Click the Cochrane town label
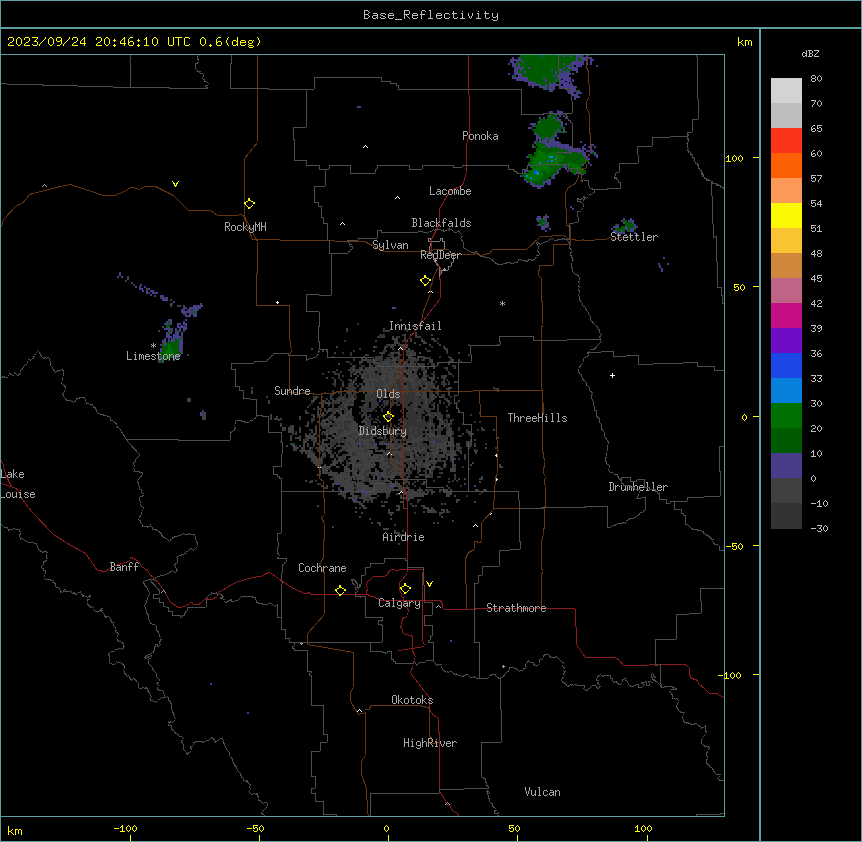 click(x=322, y=568)
